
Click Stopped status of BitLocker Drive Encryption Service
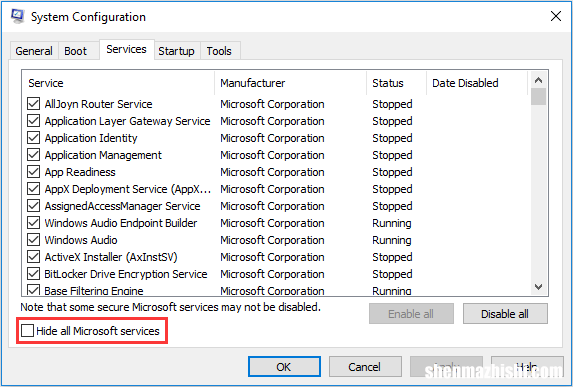(x=392, y=274)
